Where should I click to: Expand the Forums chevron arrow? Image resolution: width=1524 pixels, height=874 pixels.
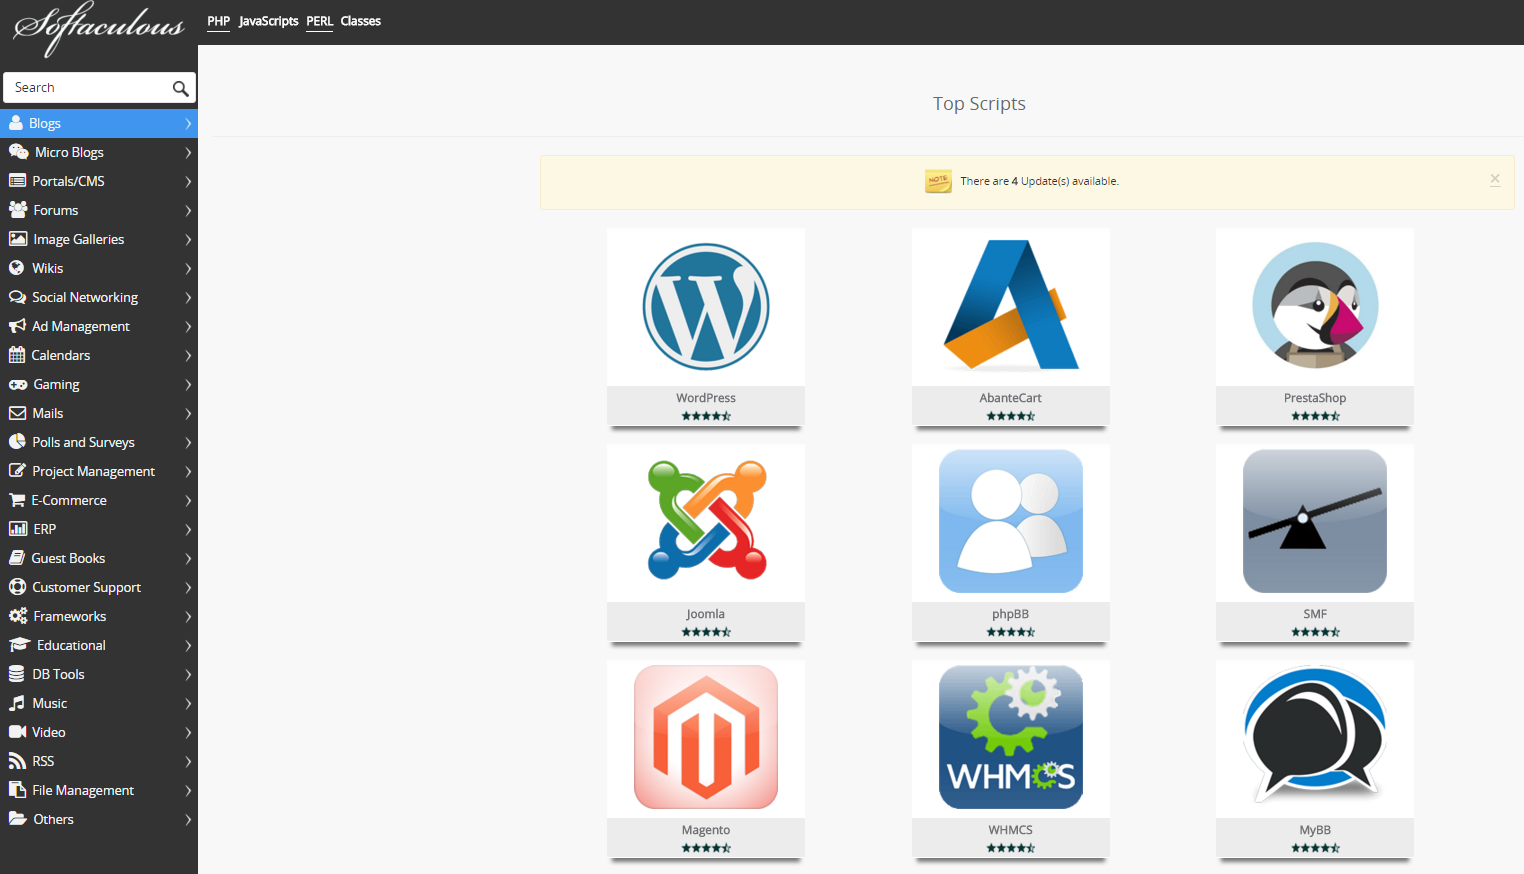tap(188, 210)
